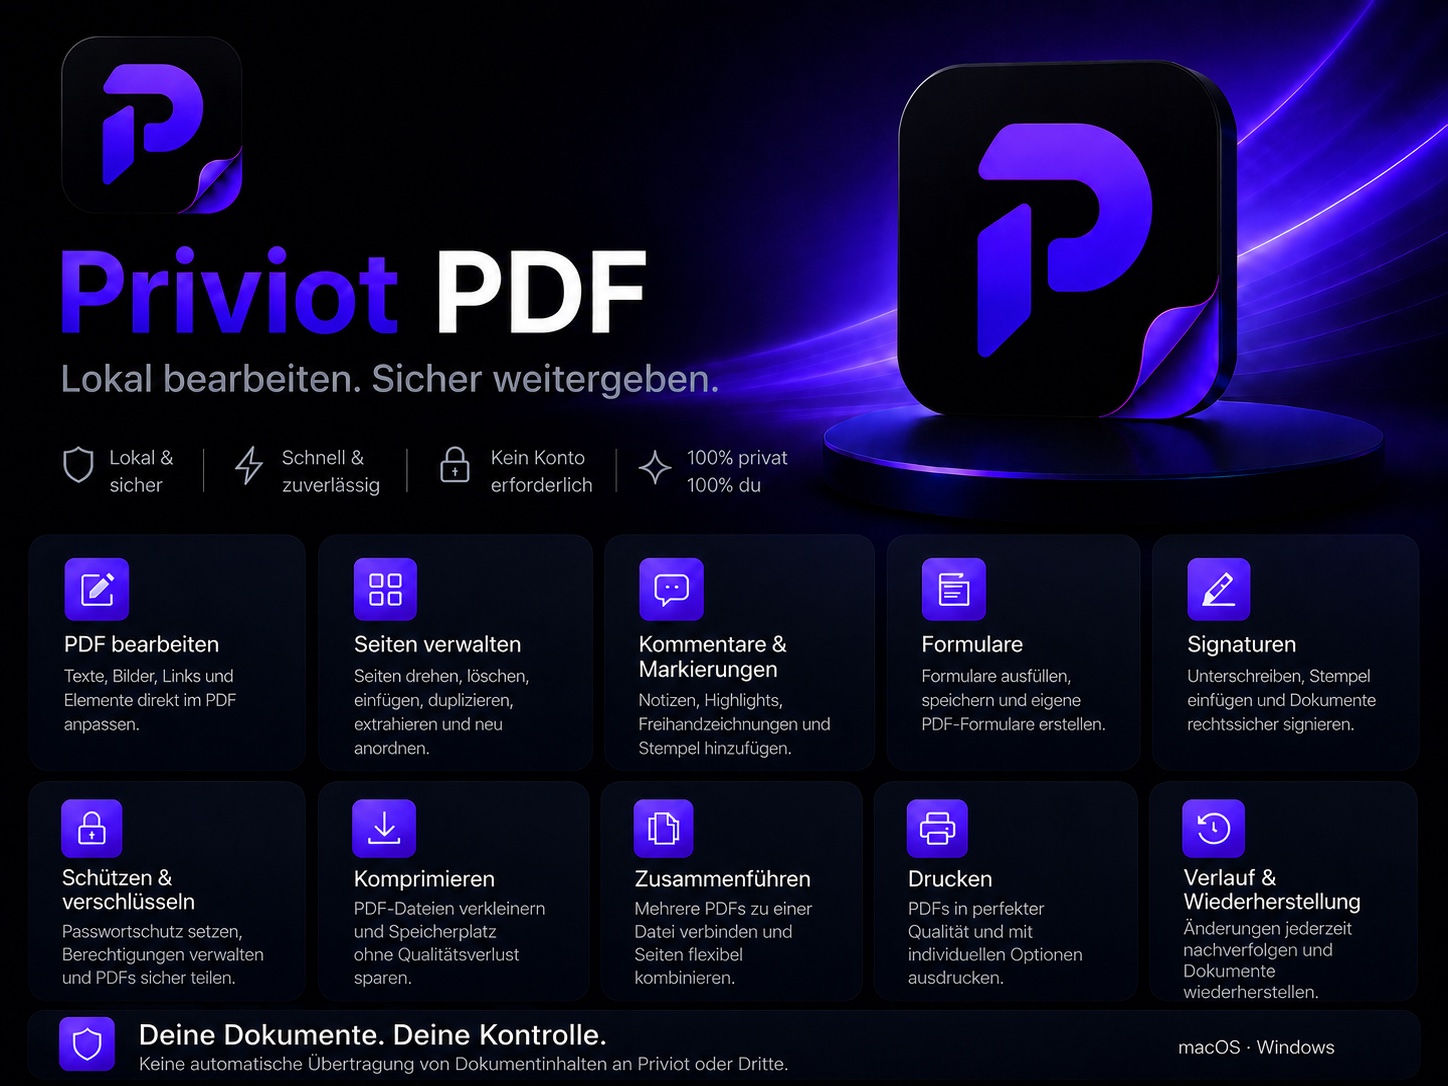Viewport: 1448px width, 1086px height.
Task: Click the Kommentare & Markierungen heading
Action: pos(713,656)
